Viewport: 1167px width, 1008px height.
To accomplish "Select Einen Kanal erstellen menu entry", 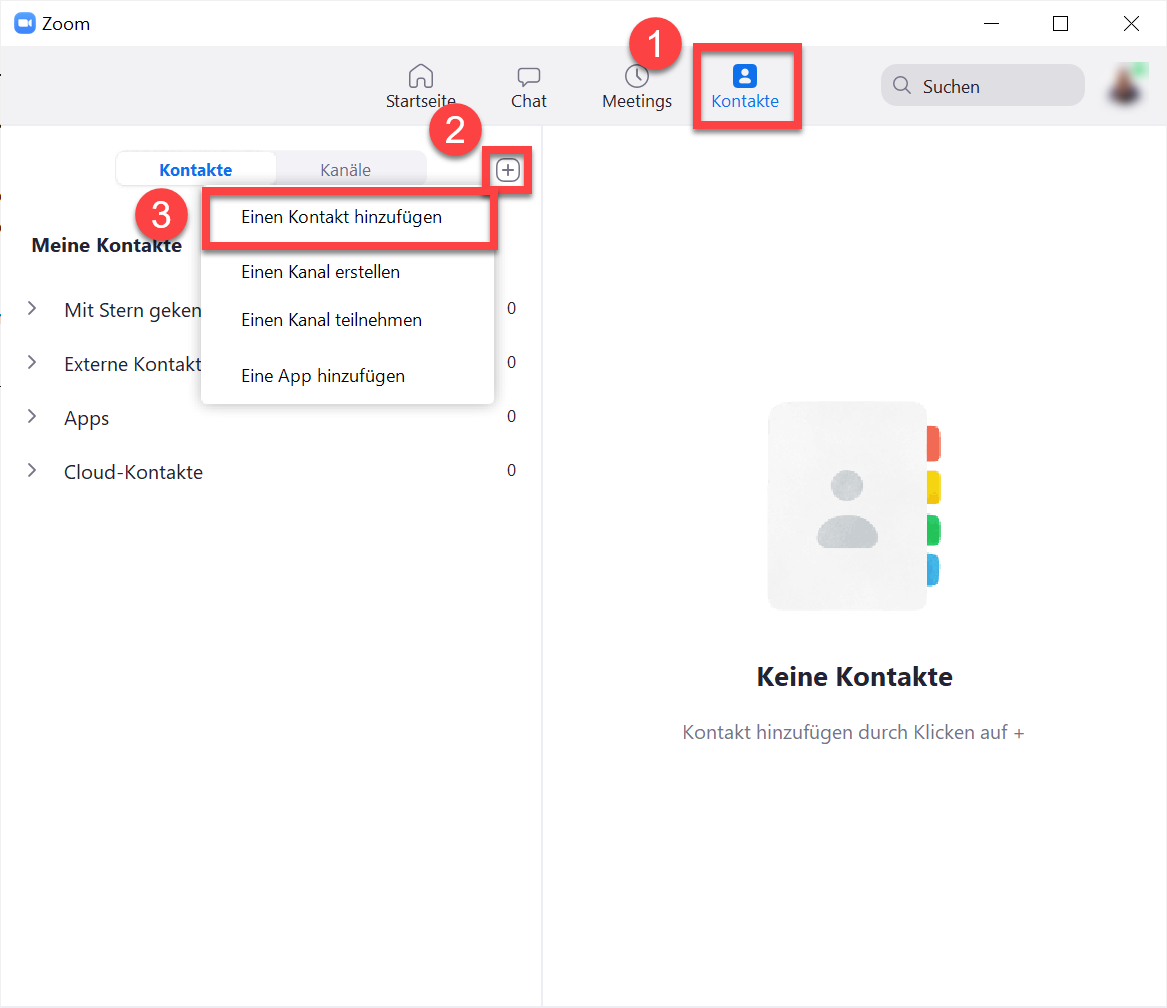I will (x=320, y=271).
